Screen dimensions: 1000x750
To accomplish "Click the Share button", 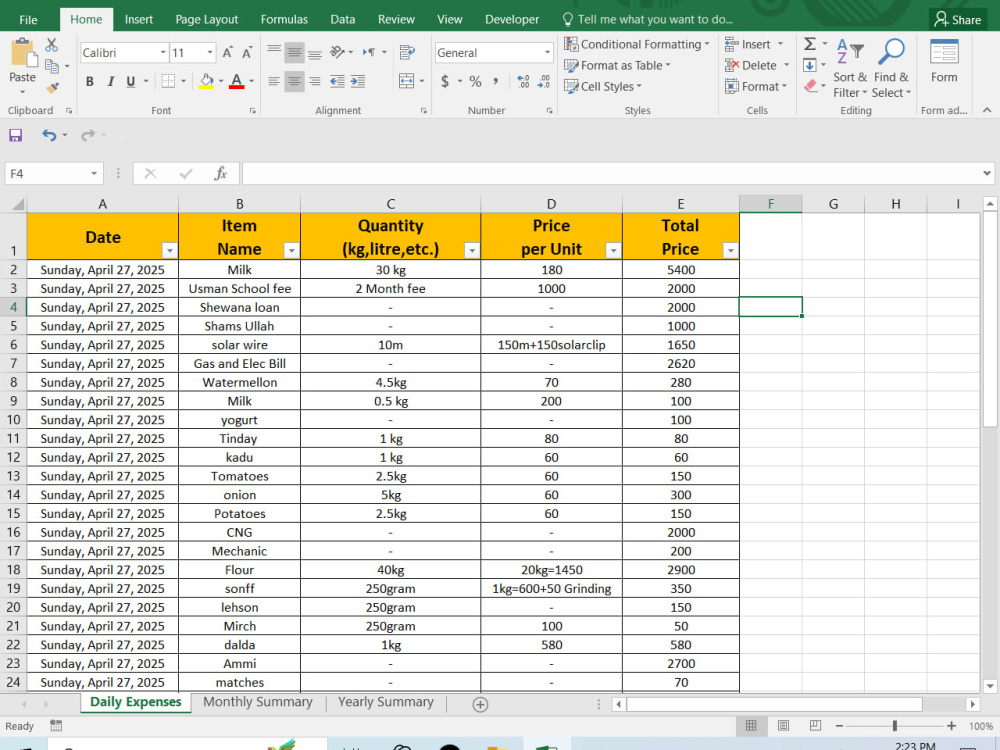I will [957, 20].
